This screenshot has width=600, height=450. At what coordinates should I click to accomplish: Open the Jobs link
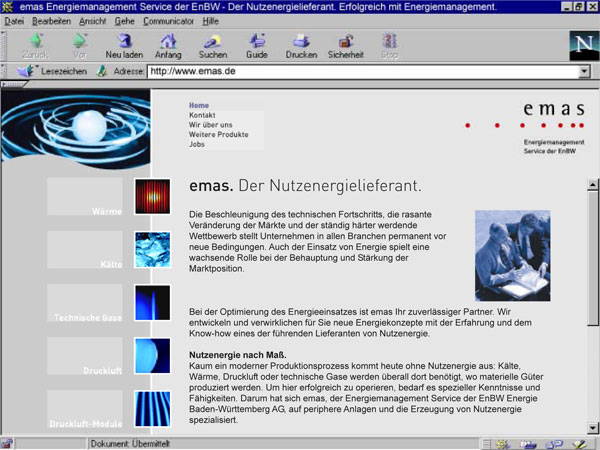point(197,144)
